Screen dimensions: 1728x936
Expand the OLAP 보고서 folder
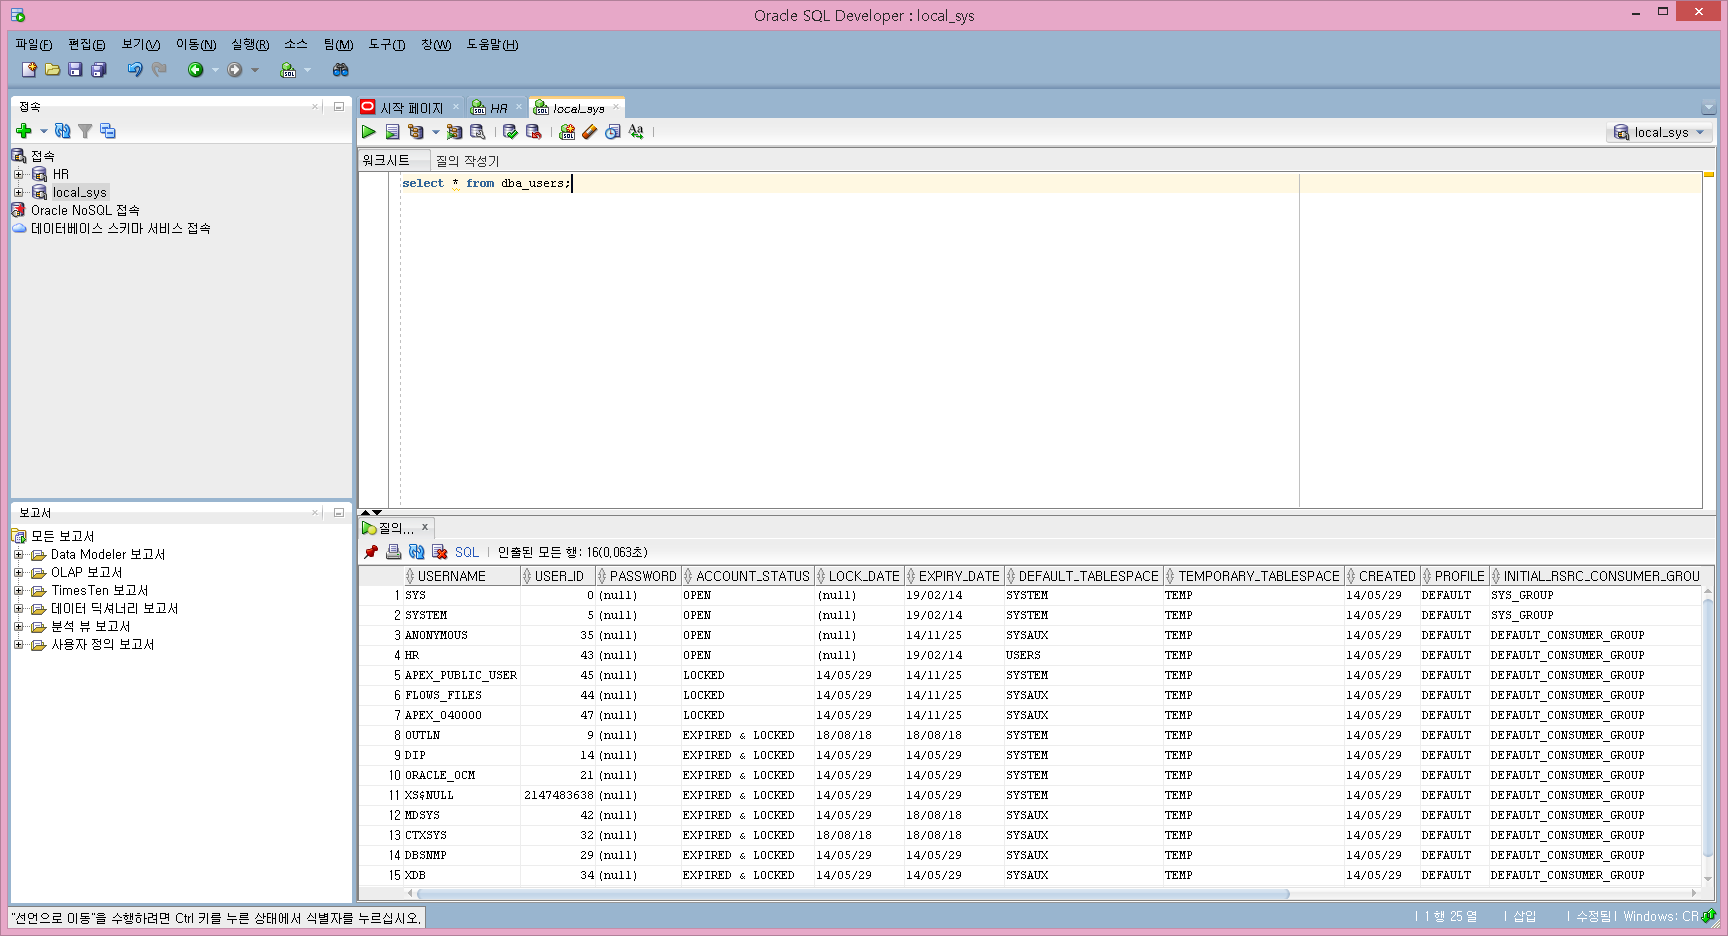coord(18,572)
